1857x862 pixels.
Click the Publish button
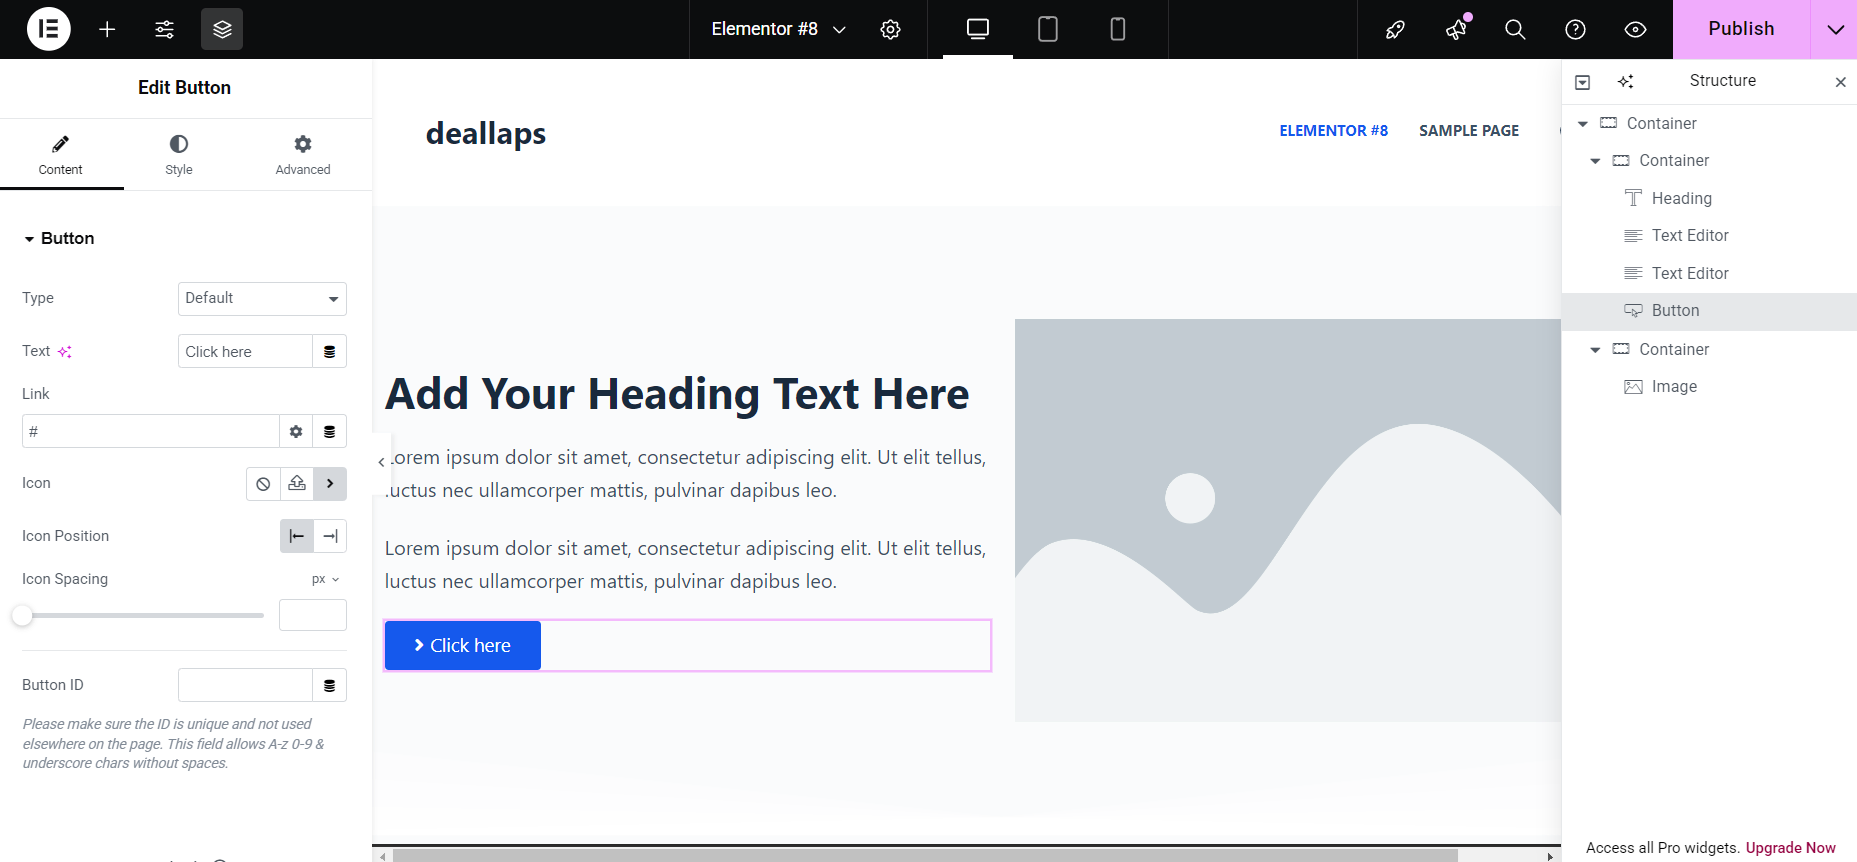(x=1740, y=29)
